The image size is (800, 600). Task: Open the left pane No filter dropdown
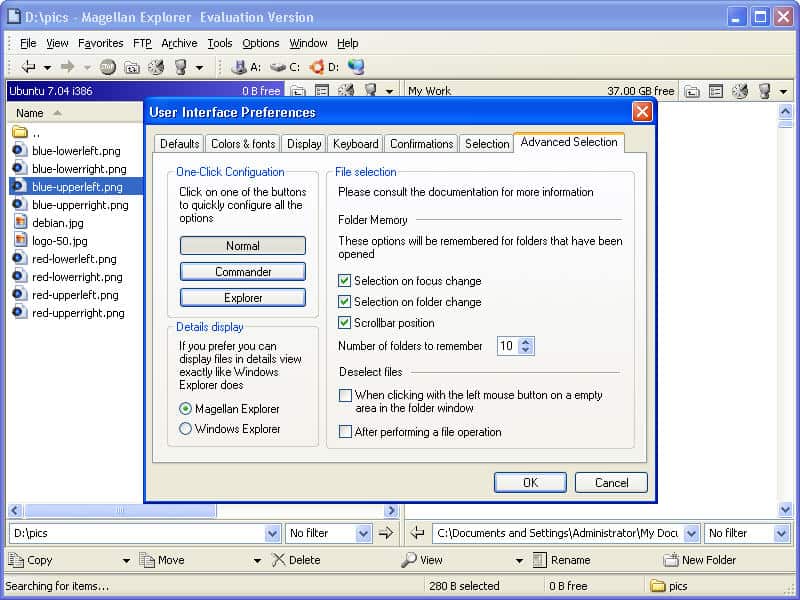click(x=363, y=534)
